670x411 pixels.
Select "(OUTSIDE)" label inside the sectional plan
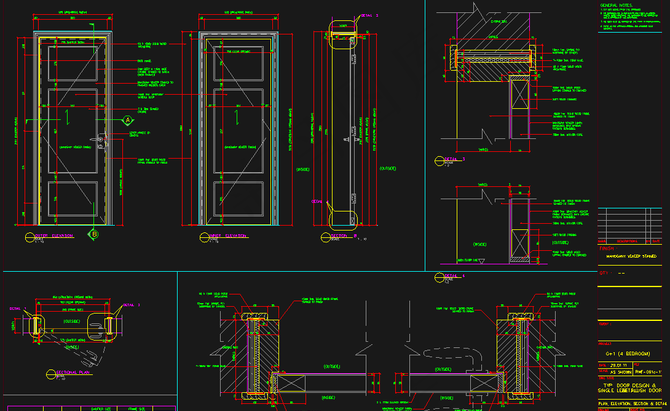(71, 321)
